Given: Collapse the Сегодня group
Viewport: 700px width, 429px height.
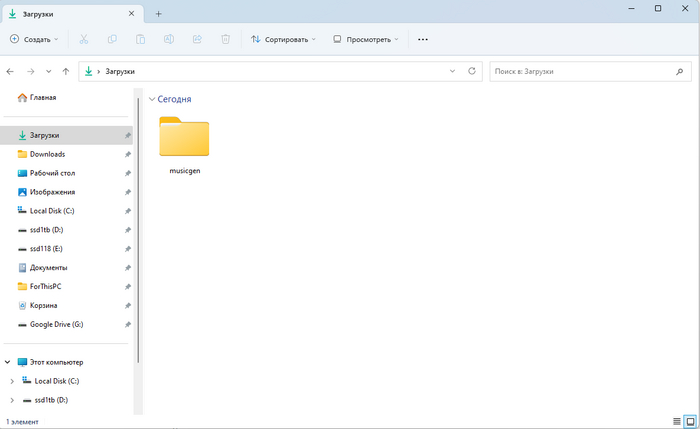Looking at the screenshot, I should (x=152, y=99).
